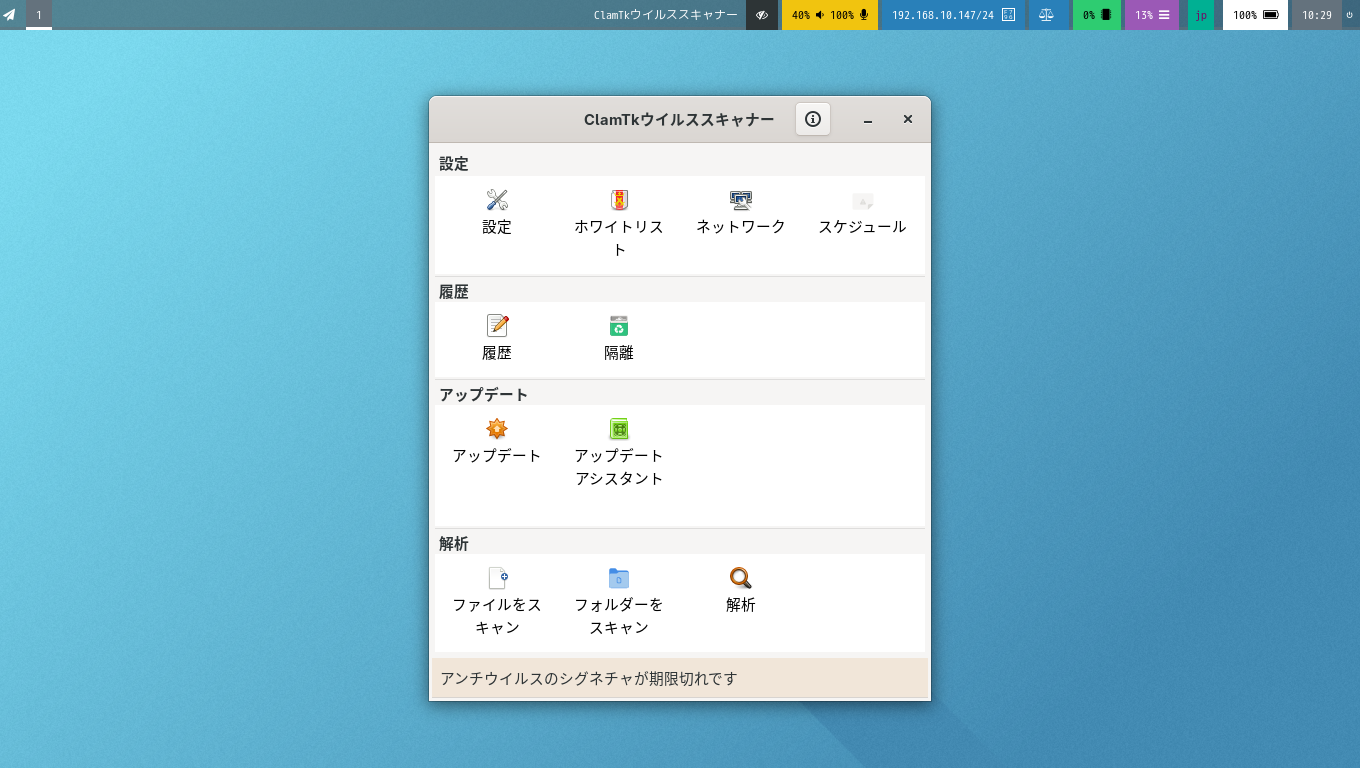Open the アップデートアシスタント (Update Assistant) icon

coord(619,429)
